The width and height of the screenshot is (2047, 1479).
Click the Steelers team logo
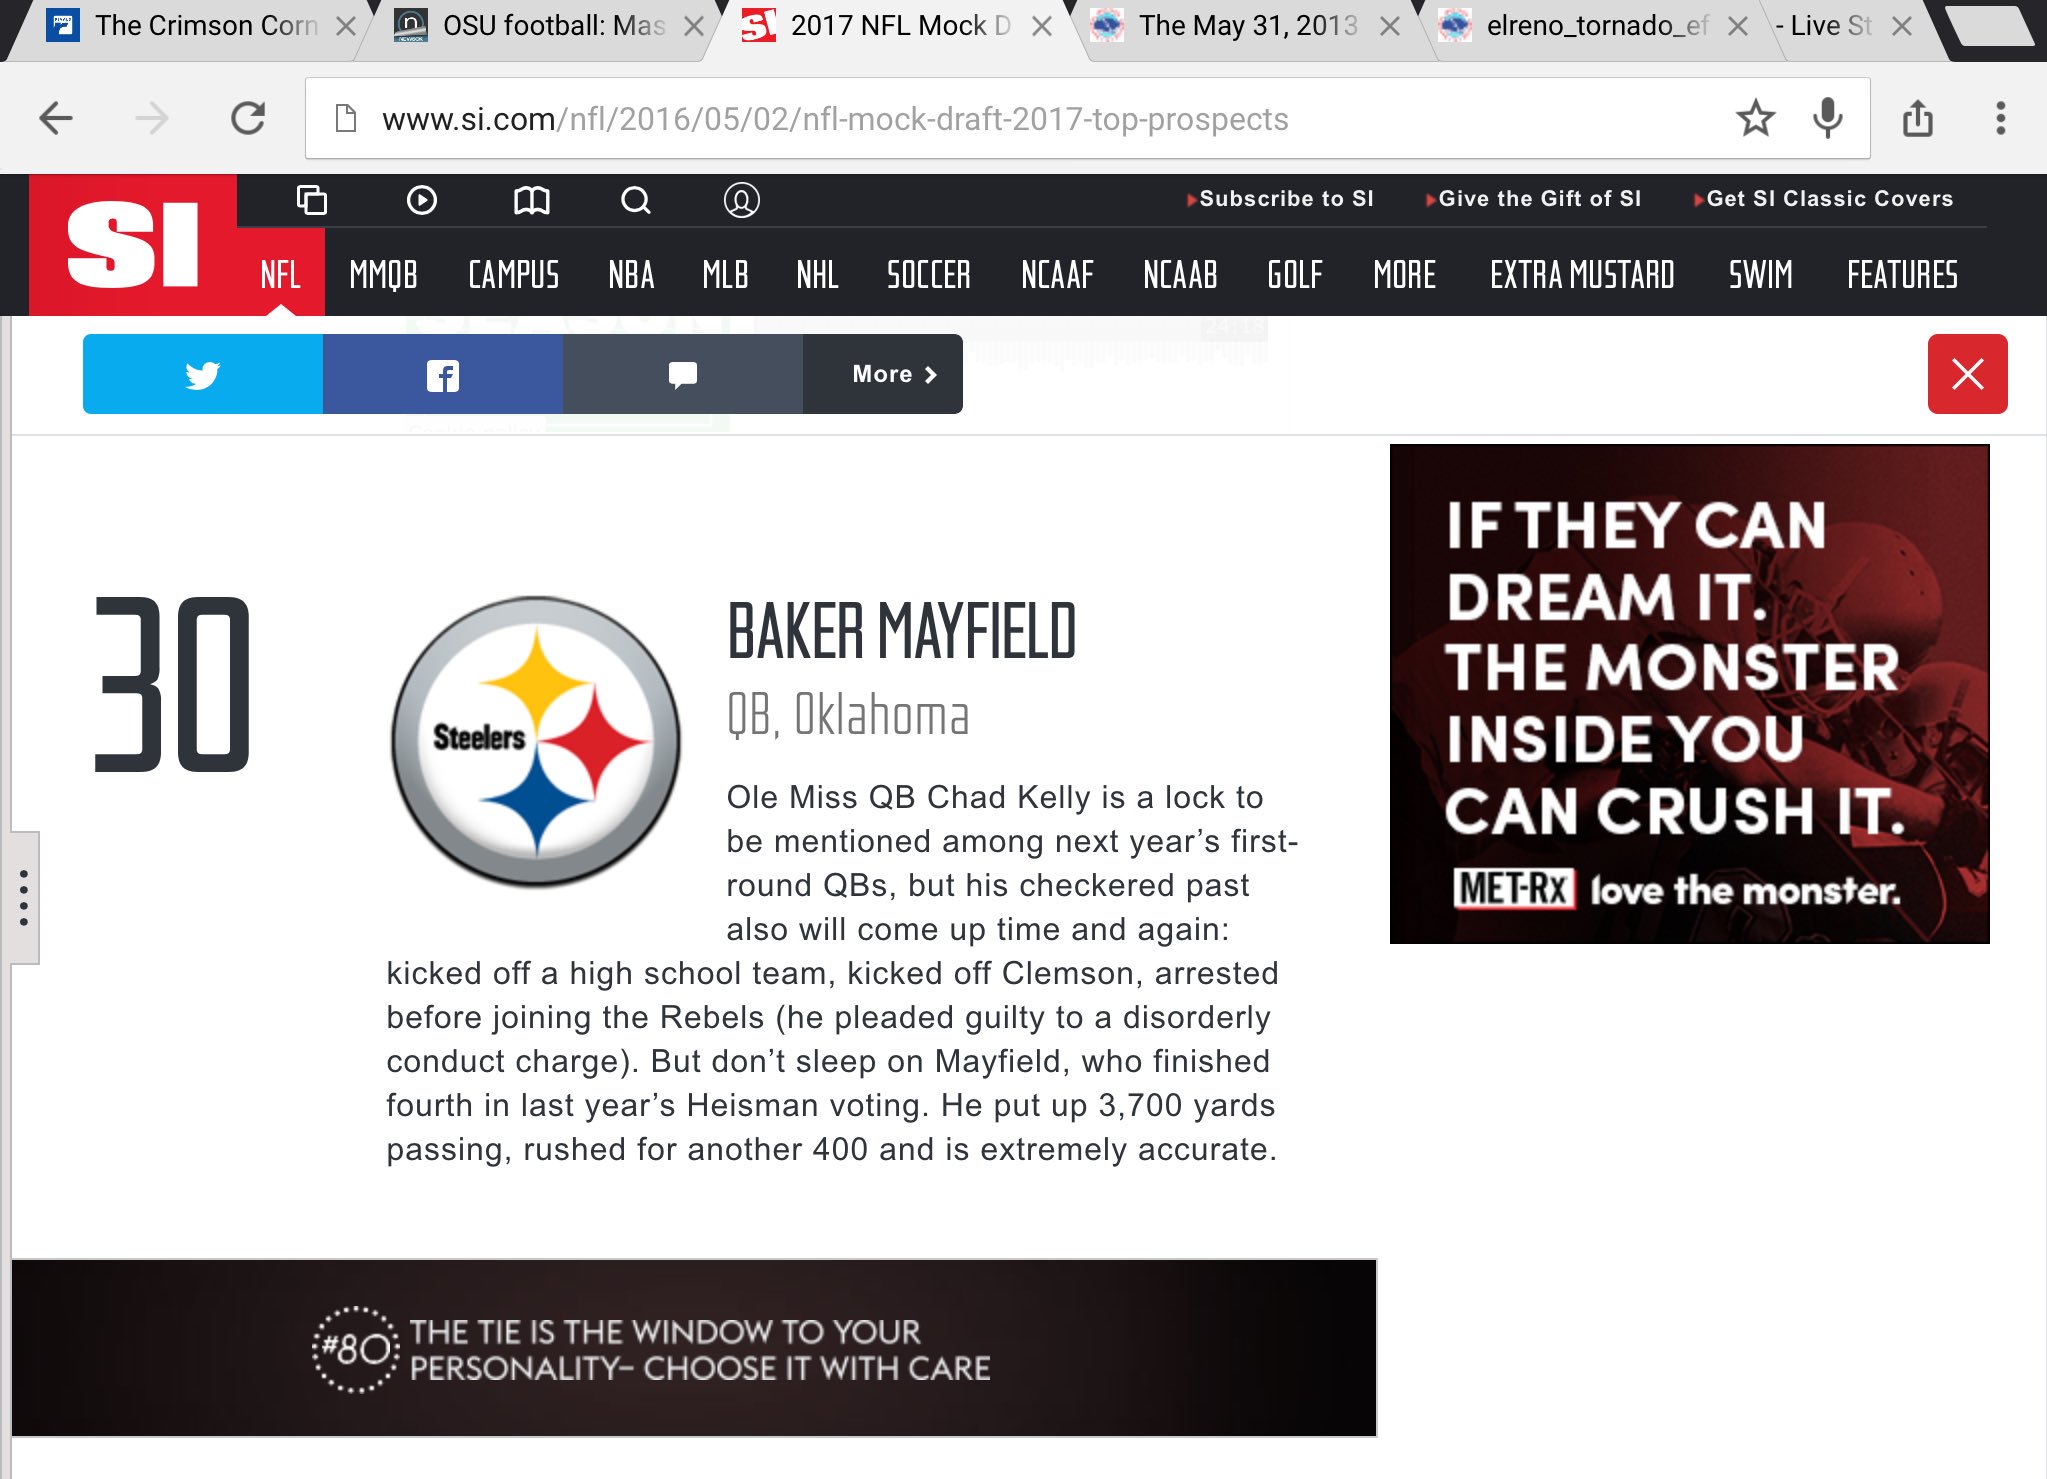pos(537,741)
